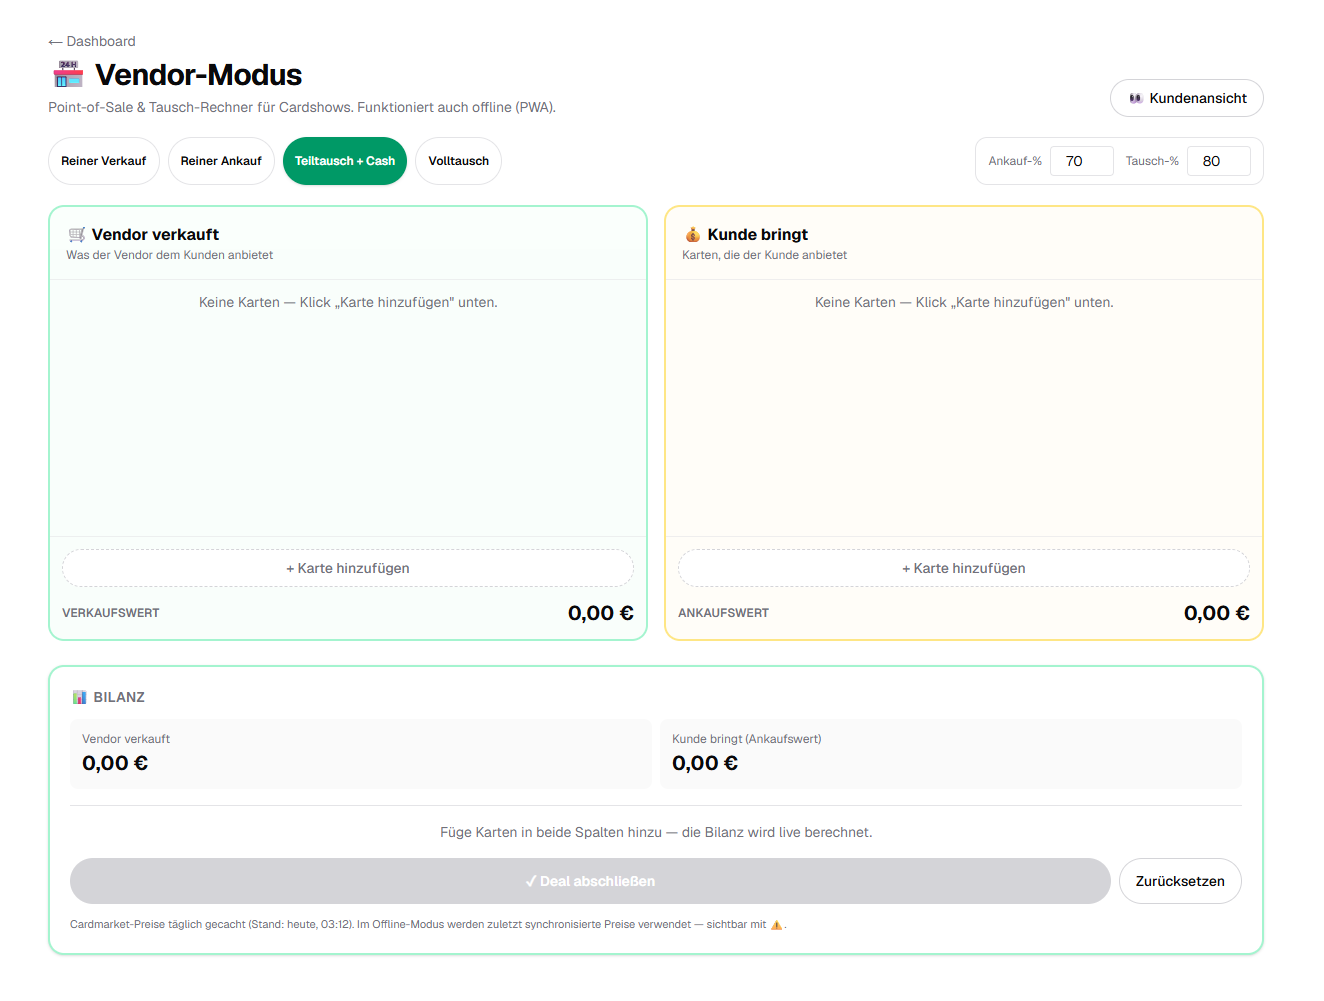Viewport: 1324px width, 1001px height.
Task: Click Zurücksetzen to reset the deal
Action: coord(1180,881)
